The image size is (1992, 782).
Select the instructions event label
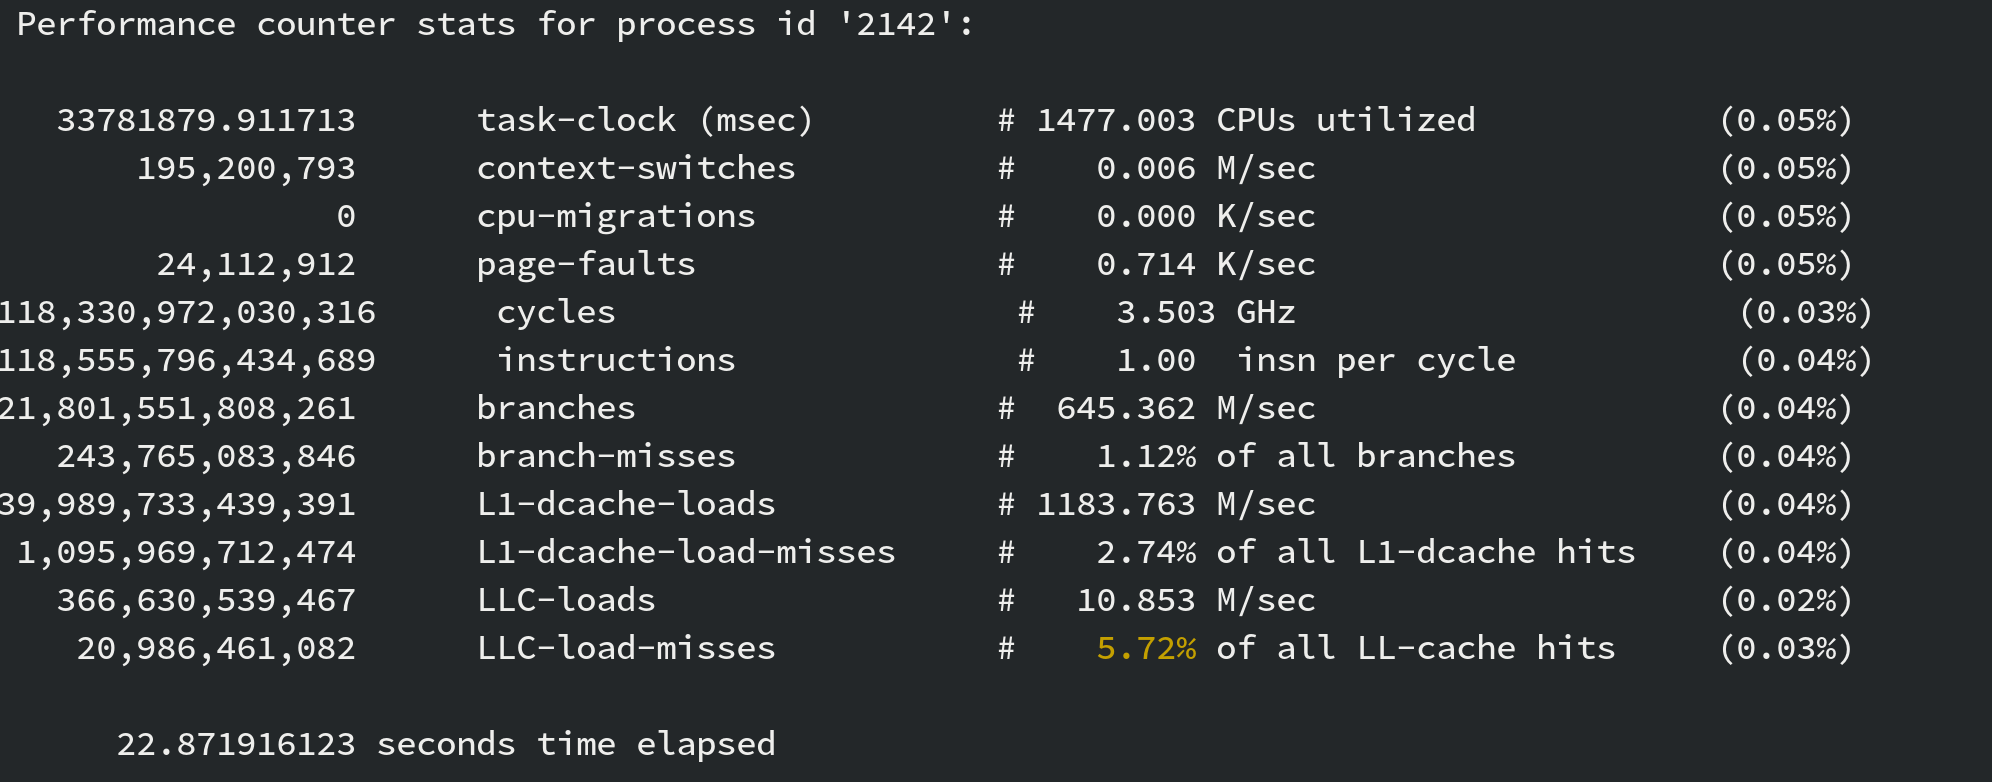[x=616, y=360]
